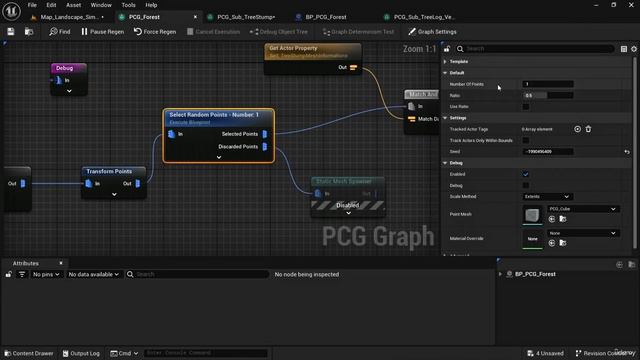
Task: Open Material Override None dropdown
Action: click(583, 233)
